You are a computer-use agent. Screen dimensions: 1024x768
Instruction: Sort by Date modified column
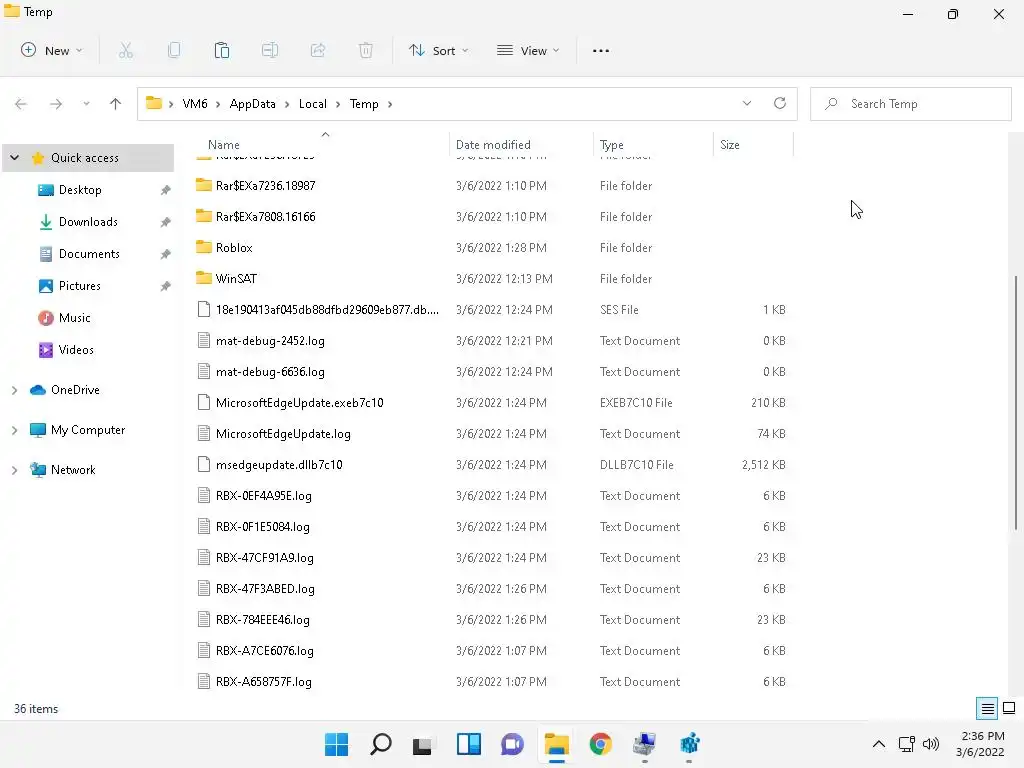click(493, 144)
